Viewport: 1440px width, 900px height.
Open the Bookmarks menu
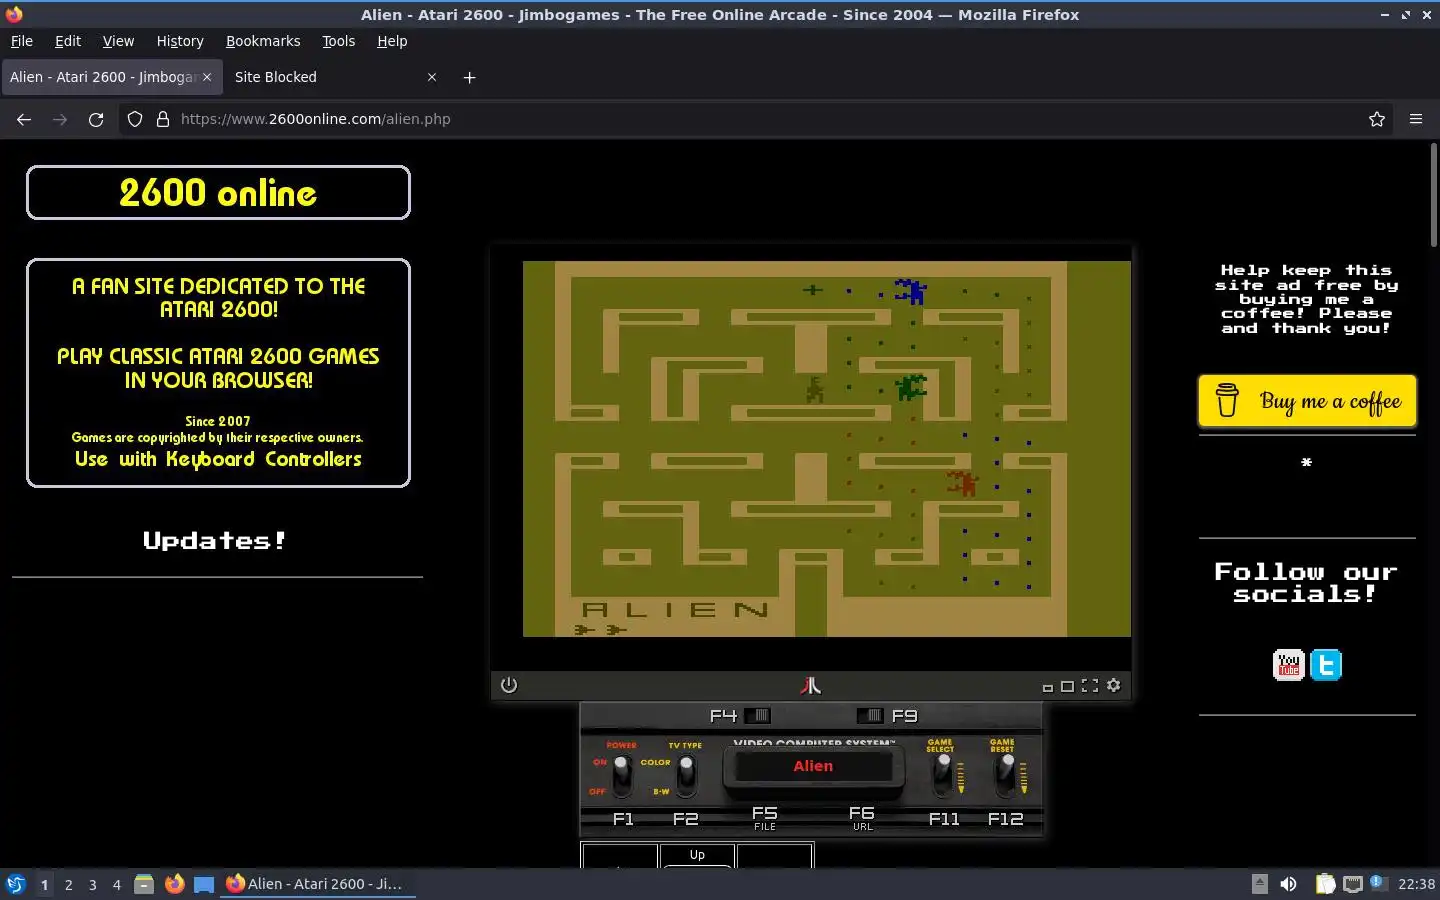coord(263,41)
